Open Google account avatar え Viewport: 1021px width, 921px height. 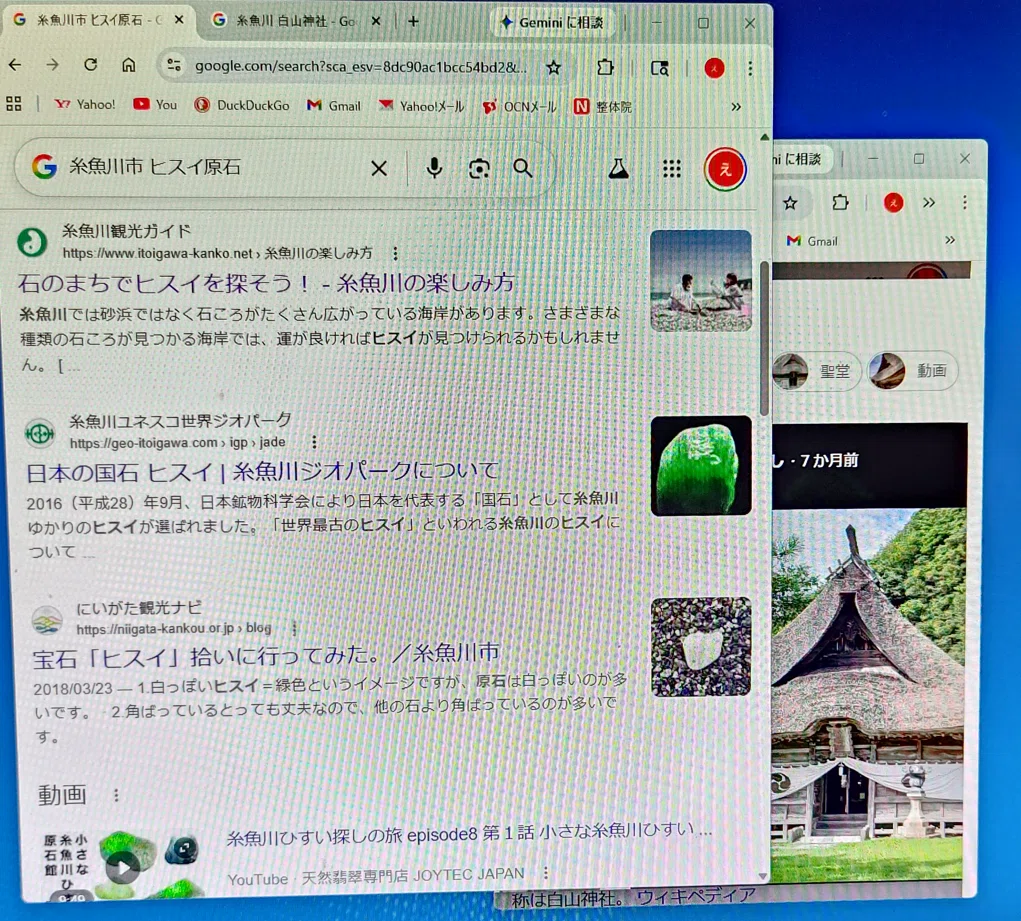click(725, 170)
